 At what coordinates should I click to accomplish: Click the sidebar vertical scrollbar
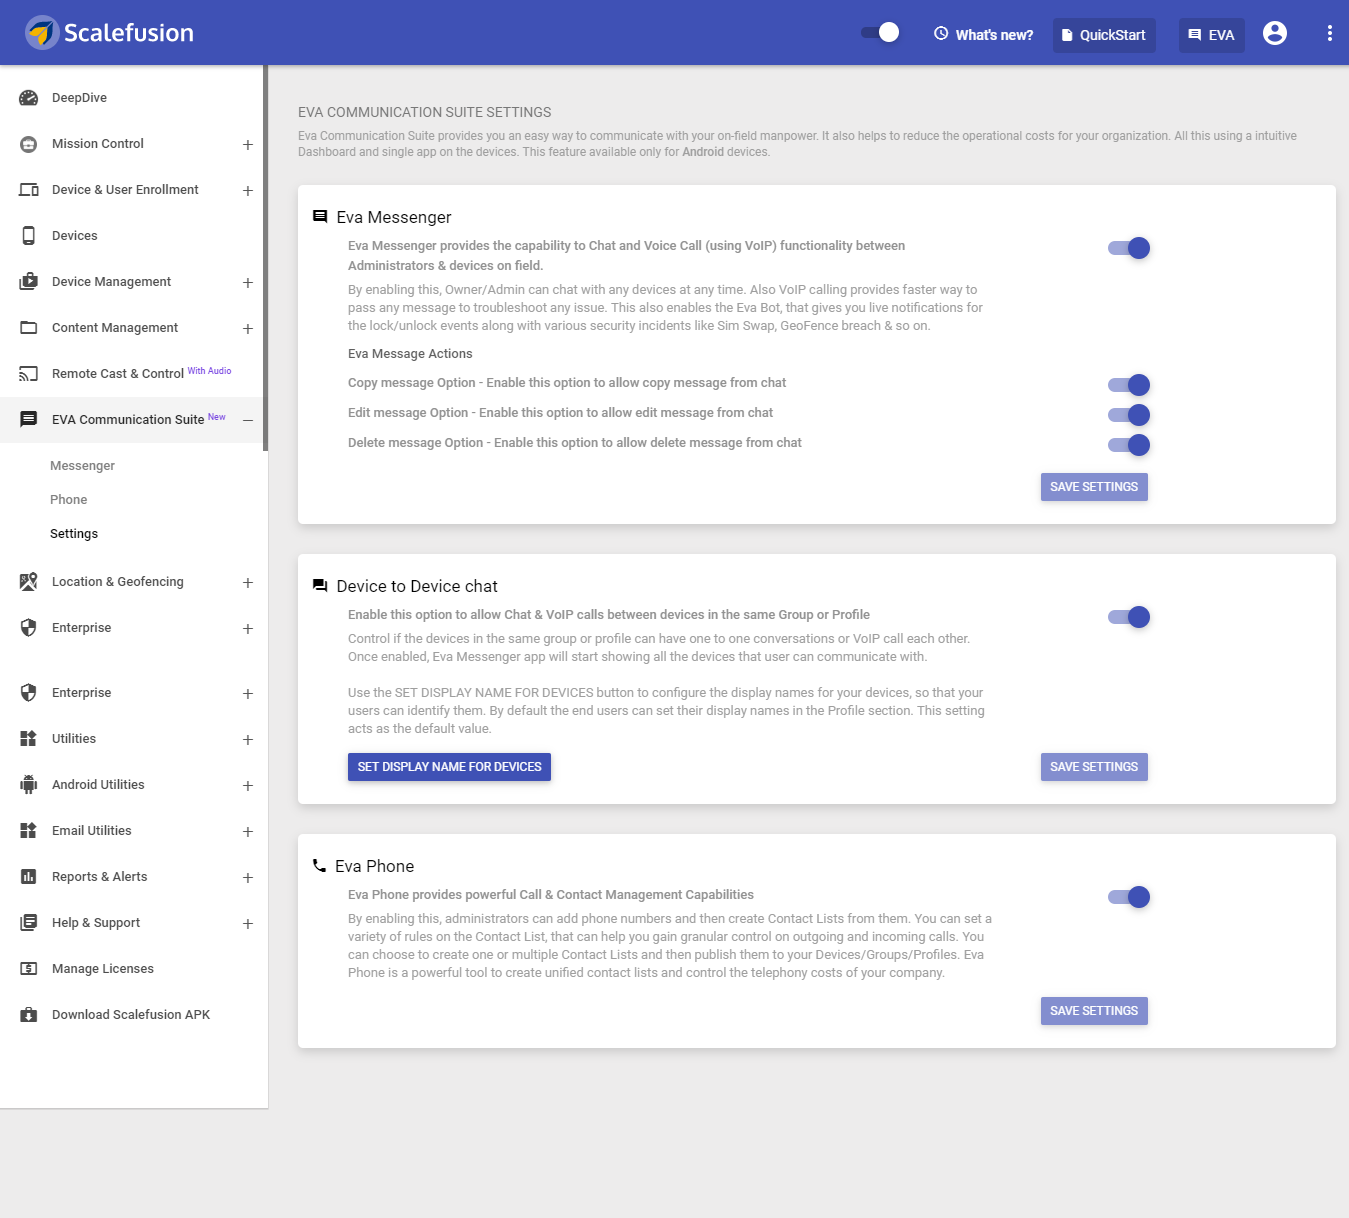click(x=265, y=258)
